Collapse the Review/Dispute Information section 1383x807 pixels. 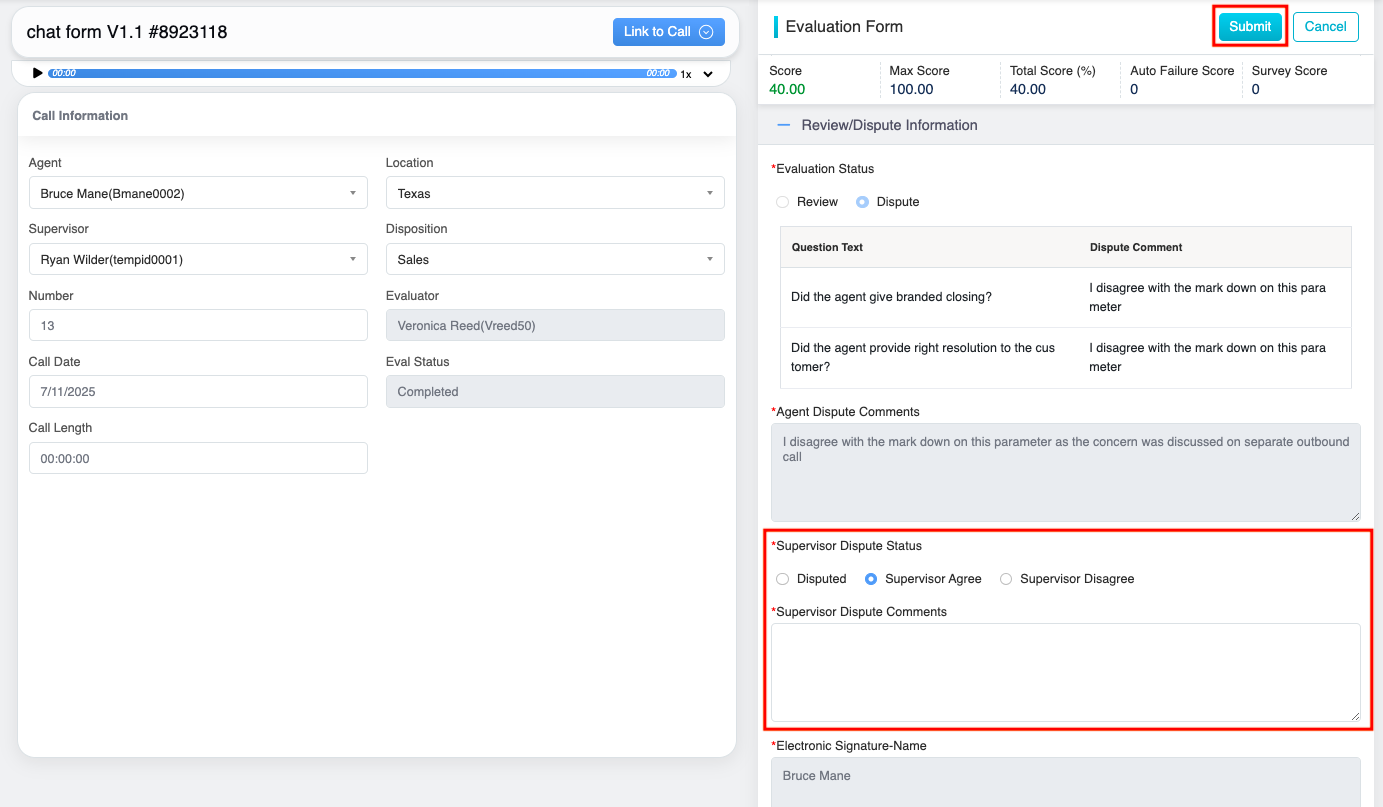click(x=783, y=125)
